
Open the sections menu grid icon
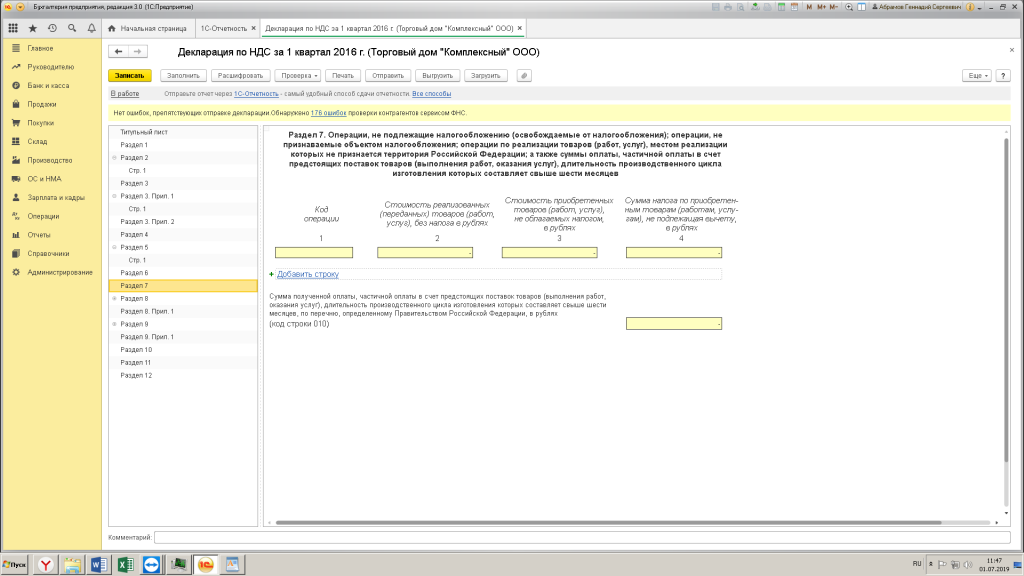coord(13,28)
